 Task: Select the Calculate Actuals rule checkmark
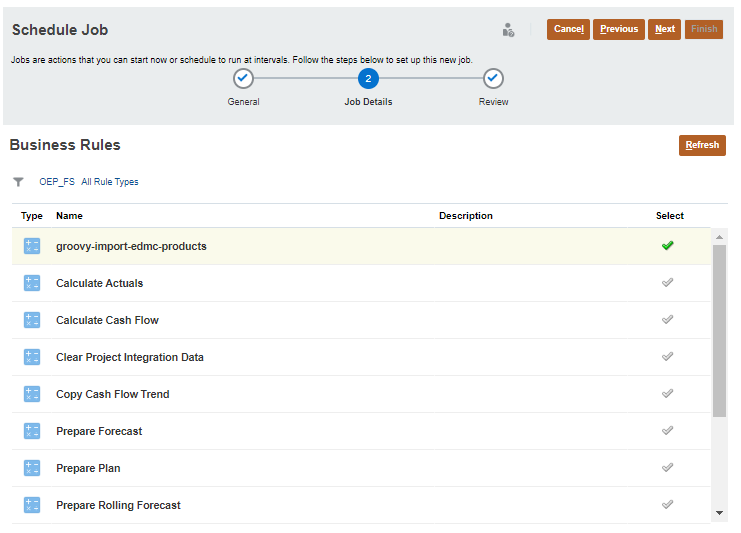[x=668, y=283]
